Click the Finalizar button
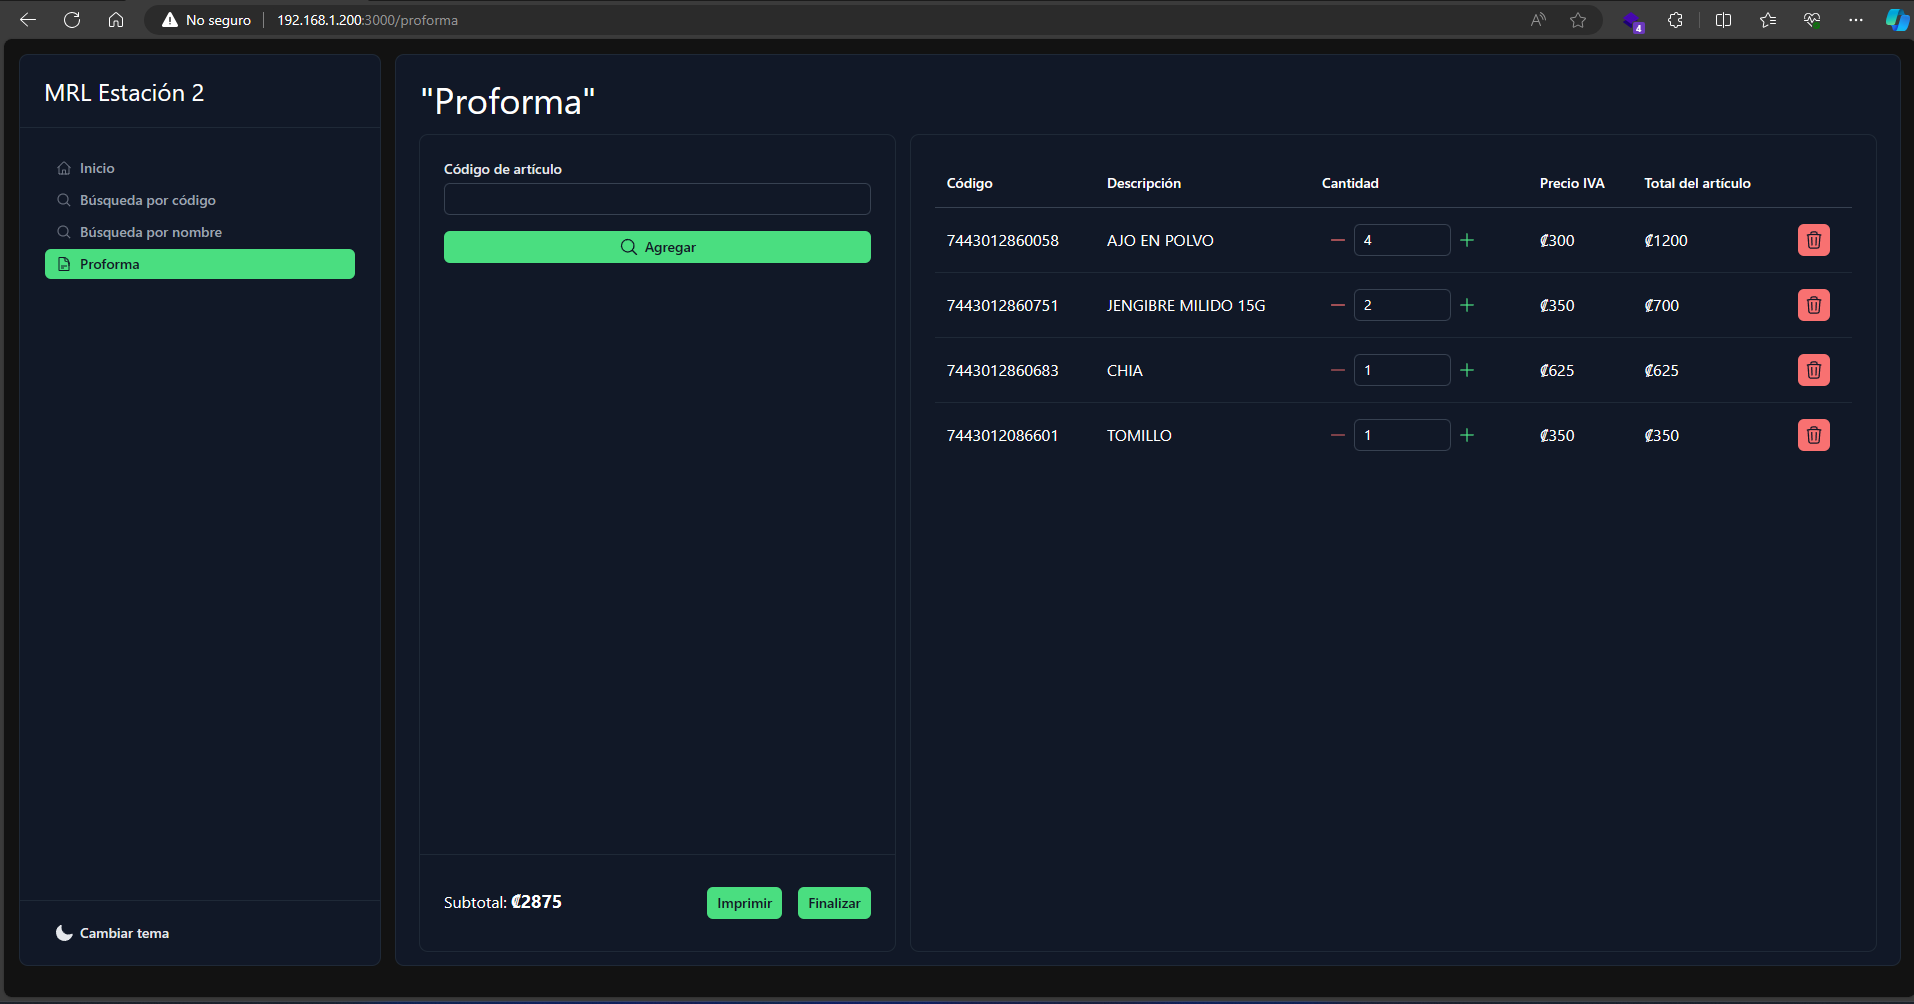Screen dimensions: 1914x1004 pyautogui.click(x=834, y=903)
